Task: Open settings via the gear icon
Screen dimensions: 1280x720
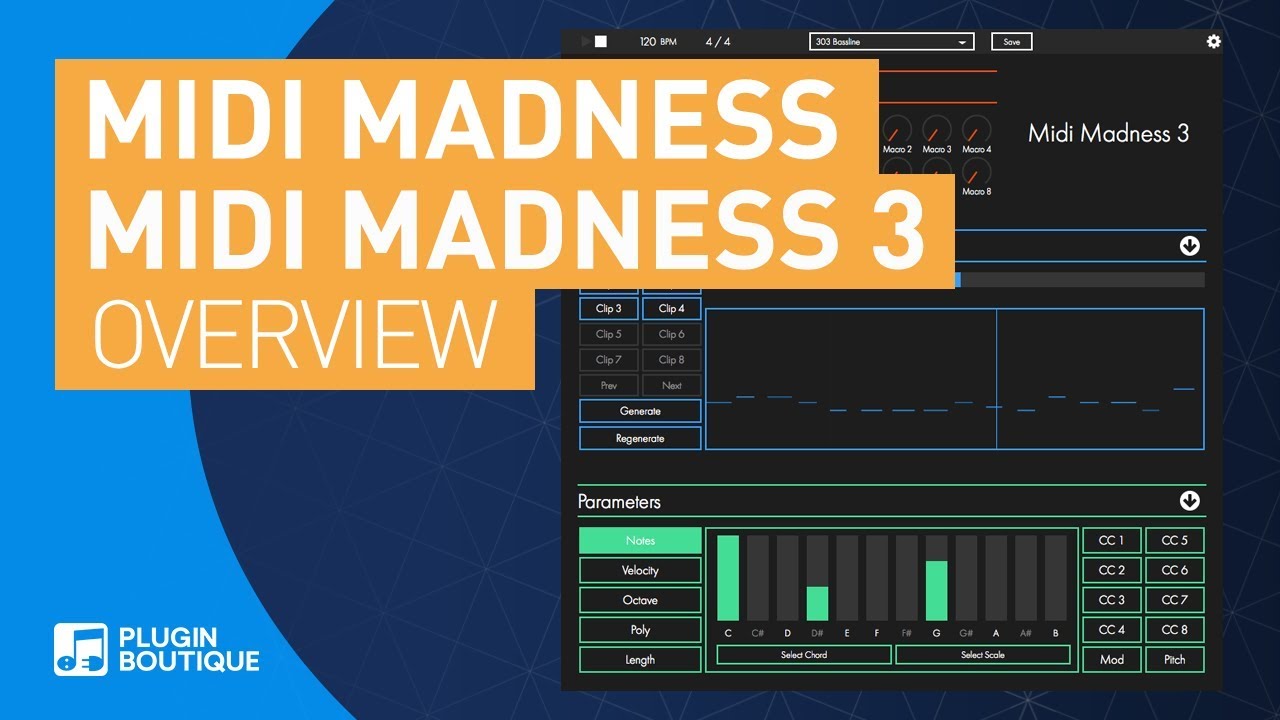Action: click(1214, 41)
